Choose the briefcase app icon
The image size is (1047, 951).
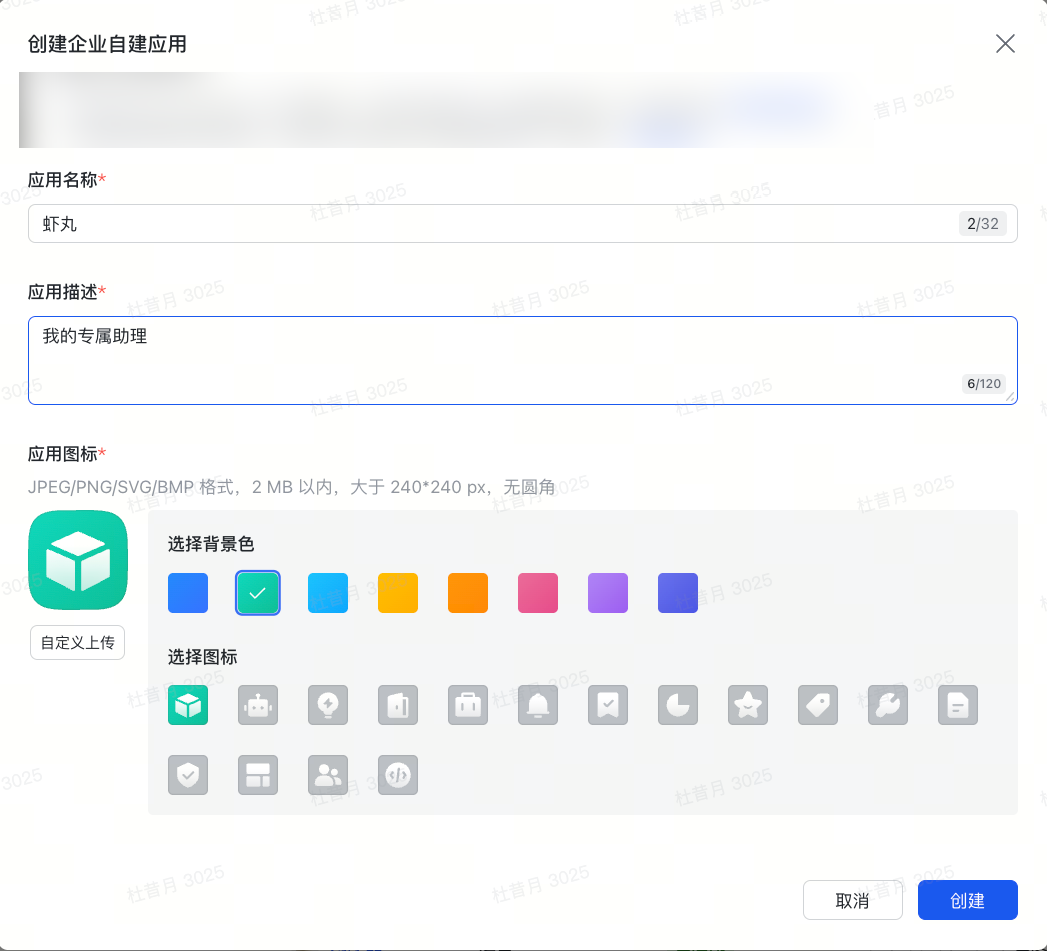click(x=468, y=705)
